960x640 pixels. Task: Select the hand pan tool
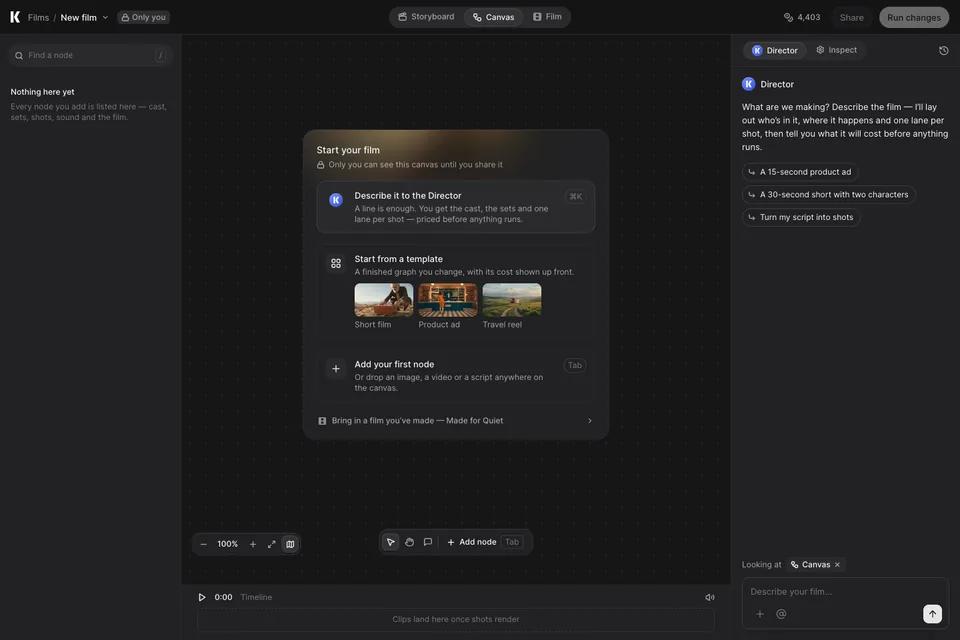point(410,542)
